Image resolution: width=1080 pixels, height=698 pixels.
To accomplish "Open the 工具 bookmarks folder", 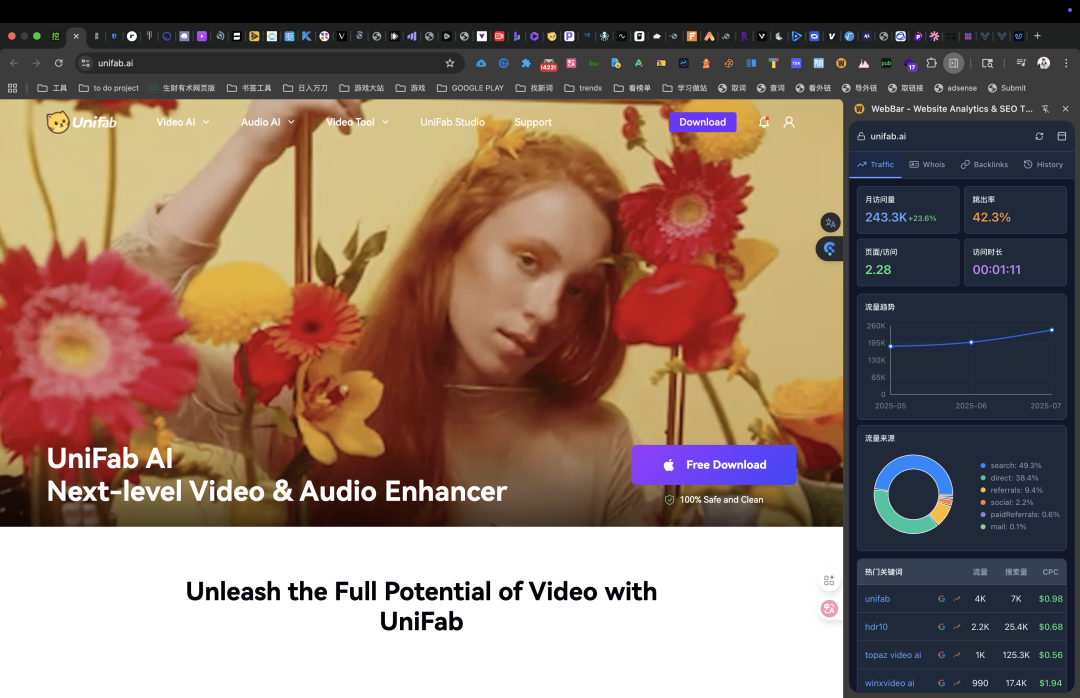I will (52, 88).
